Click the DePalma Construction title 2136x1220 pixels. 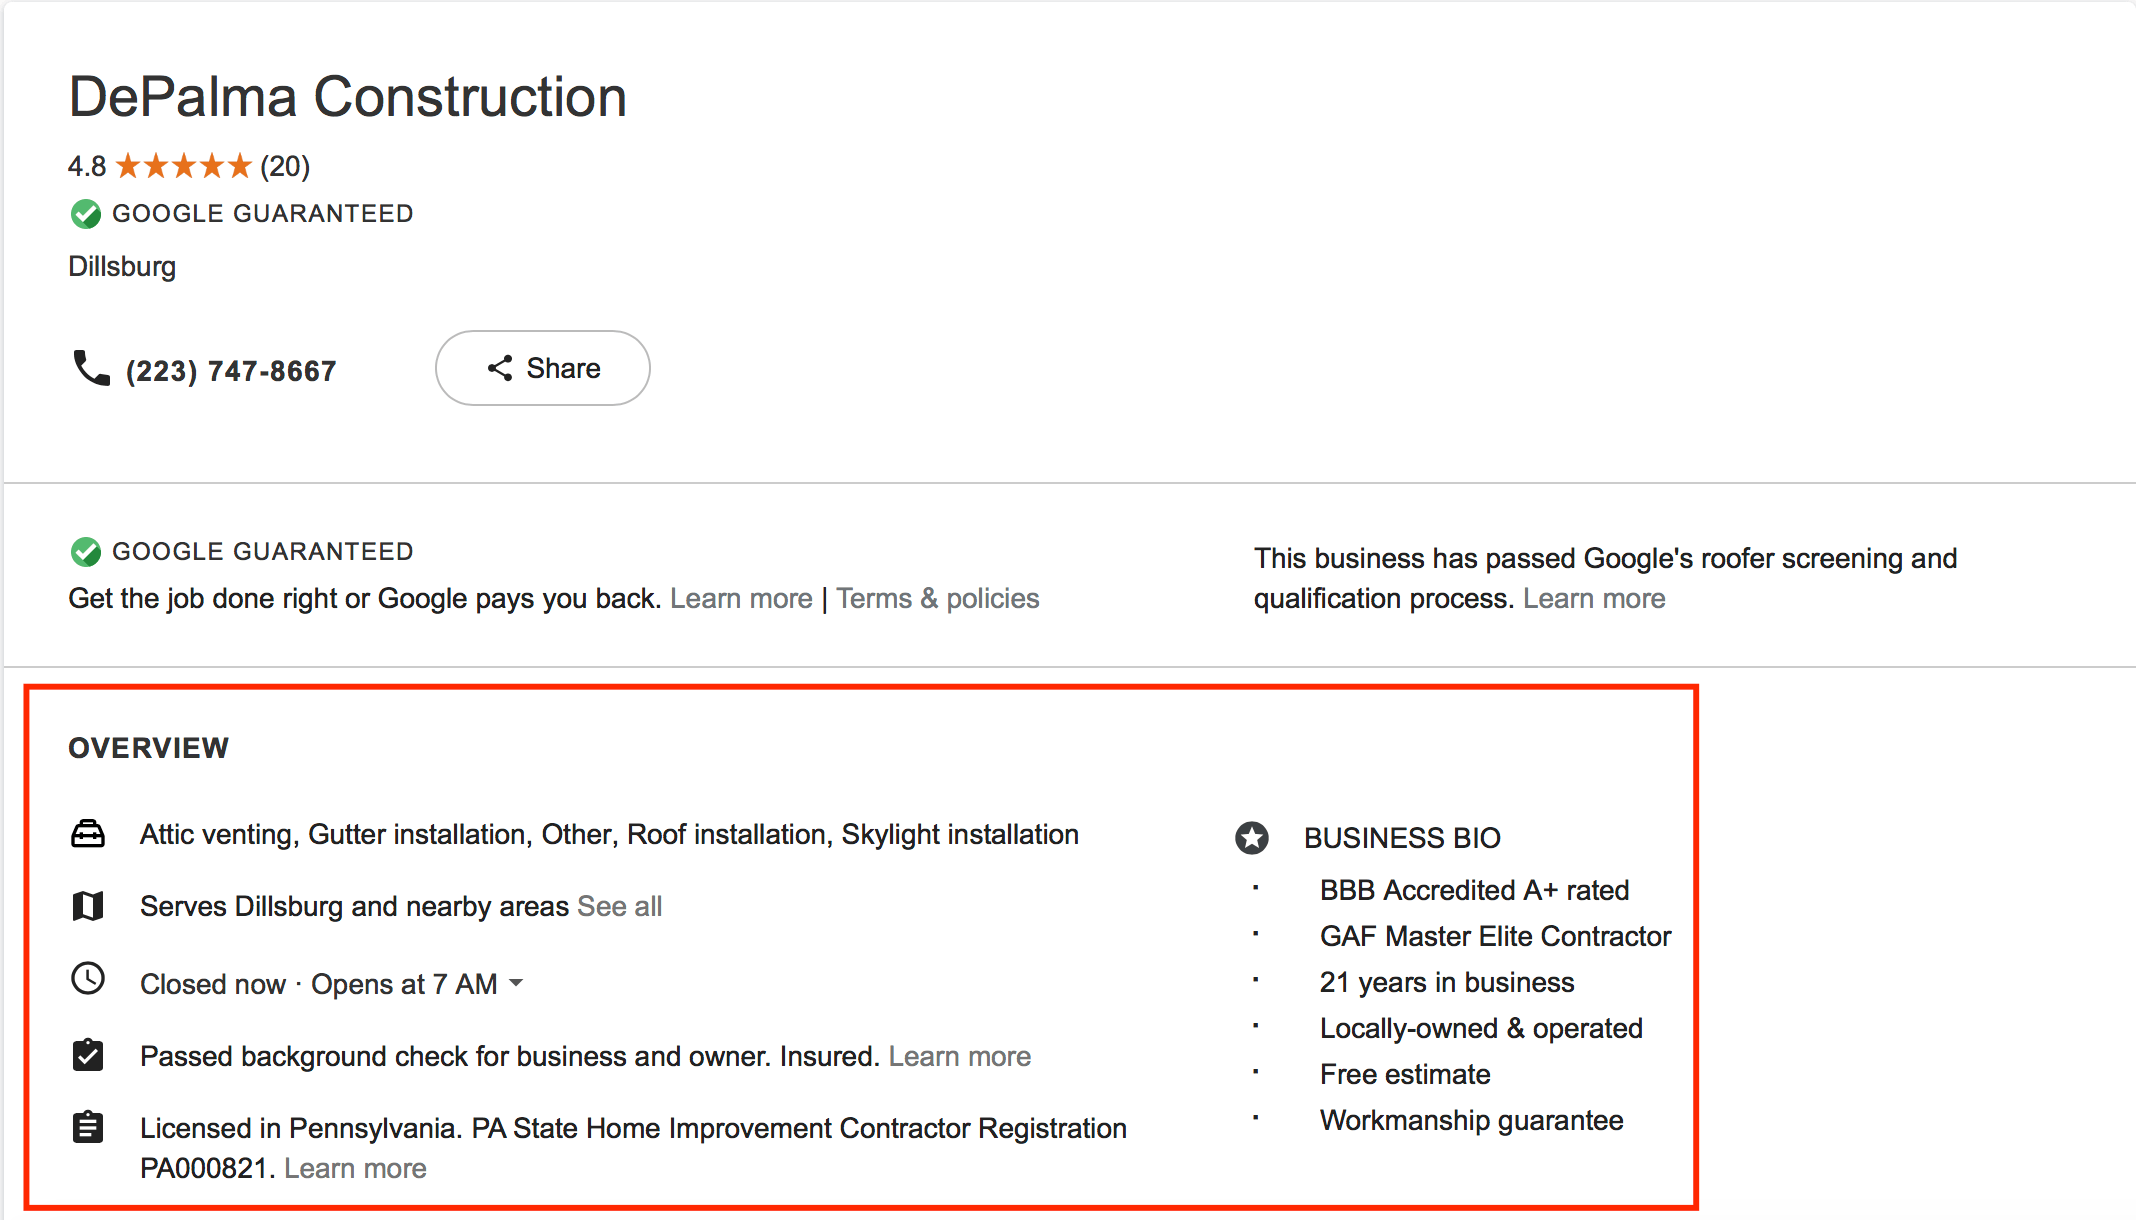click(348, 97)
